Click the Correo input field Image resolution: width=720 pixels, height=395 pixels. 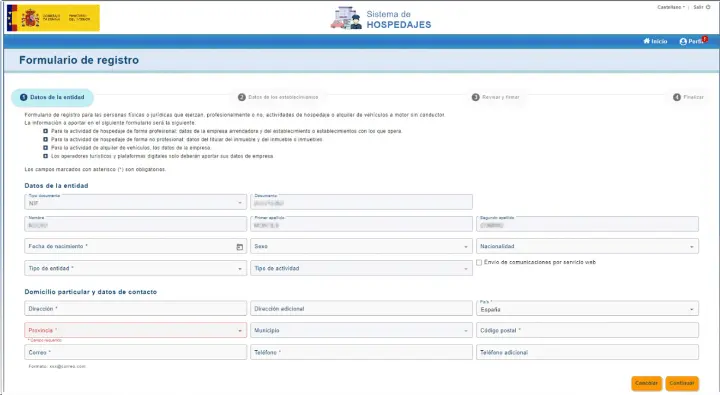135,352
